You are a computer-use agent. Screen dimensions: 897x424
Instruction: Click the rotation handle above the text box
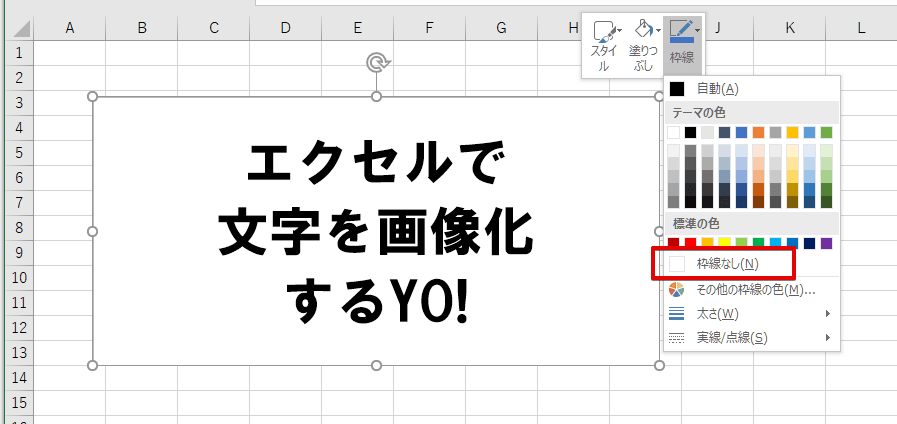click(376, 64)
